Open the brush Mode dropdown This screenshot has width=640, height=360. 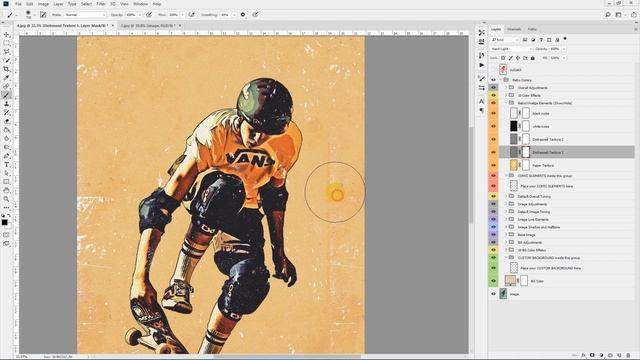click(85, 15)
